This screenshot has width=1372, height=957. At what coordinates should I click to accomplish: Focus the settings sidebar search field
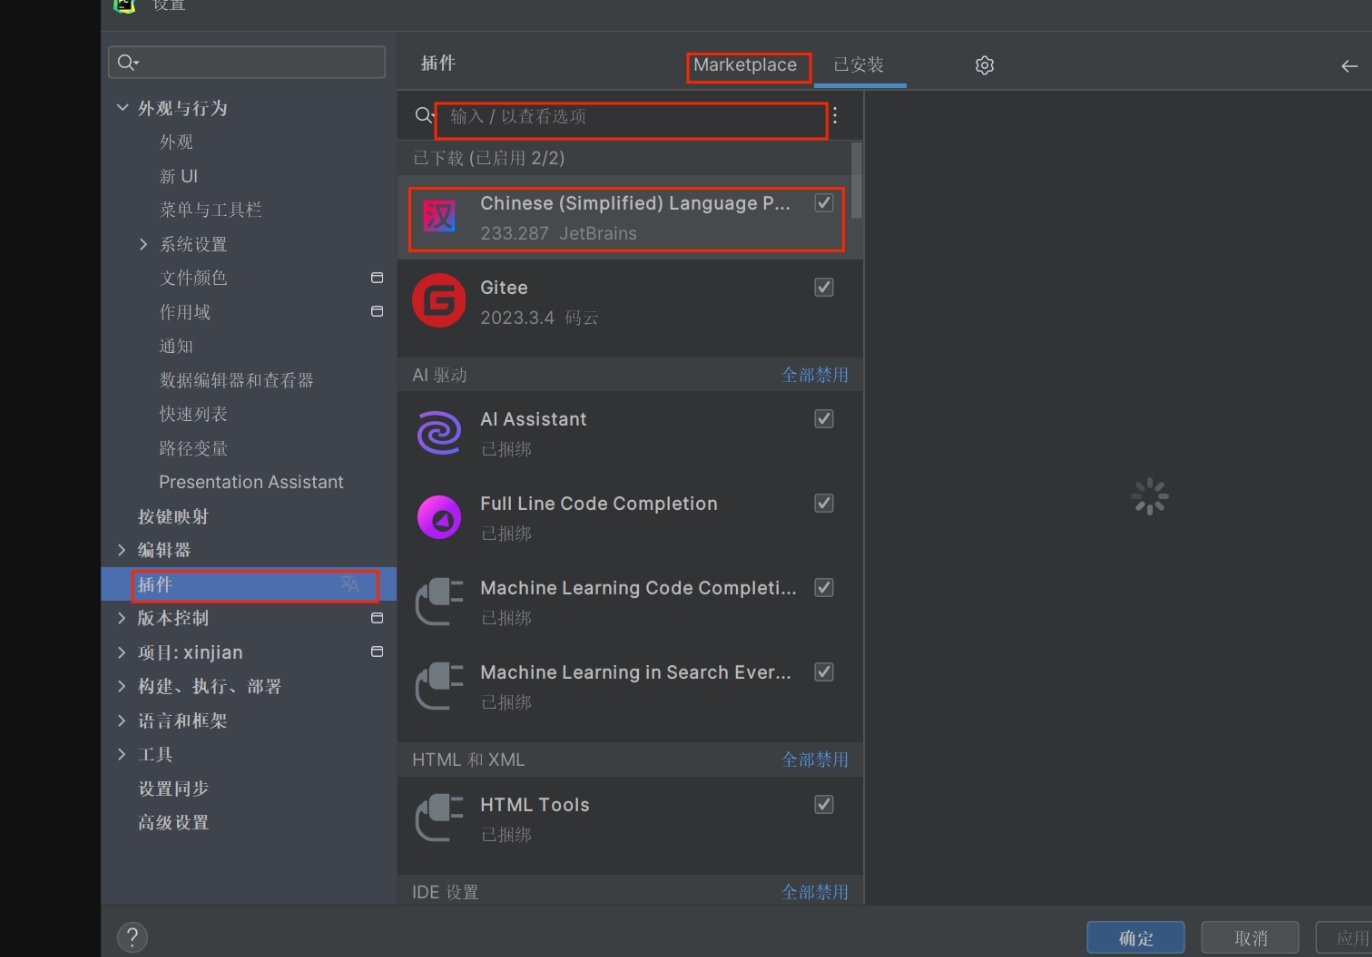(x=247, y=62)
